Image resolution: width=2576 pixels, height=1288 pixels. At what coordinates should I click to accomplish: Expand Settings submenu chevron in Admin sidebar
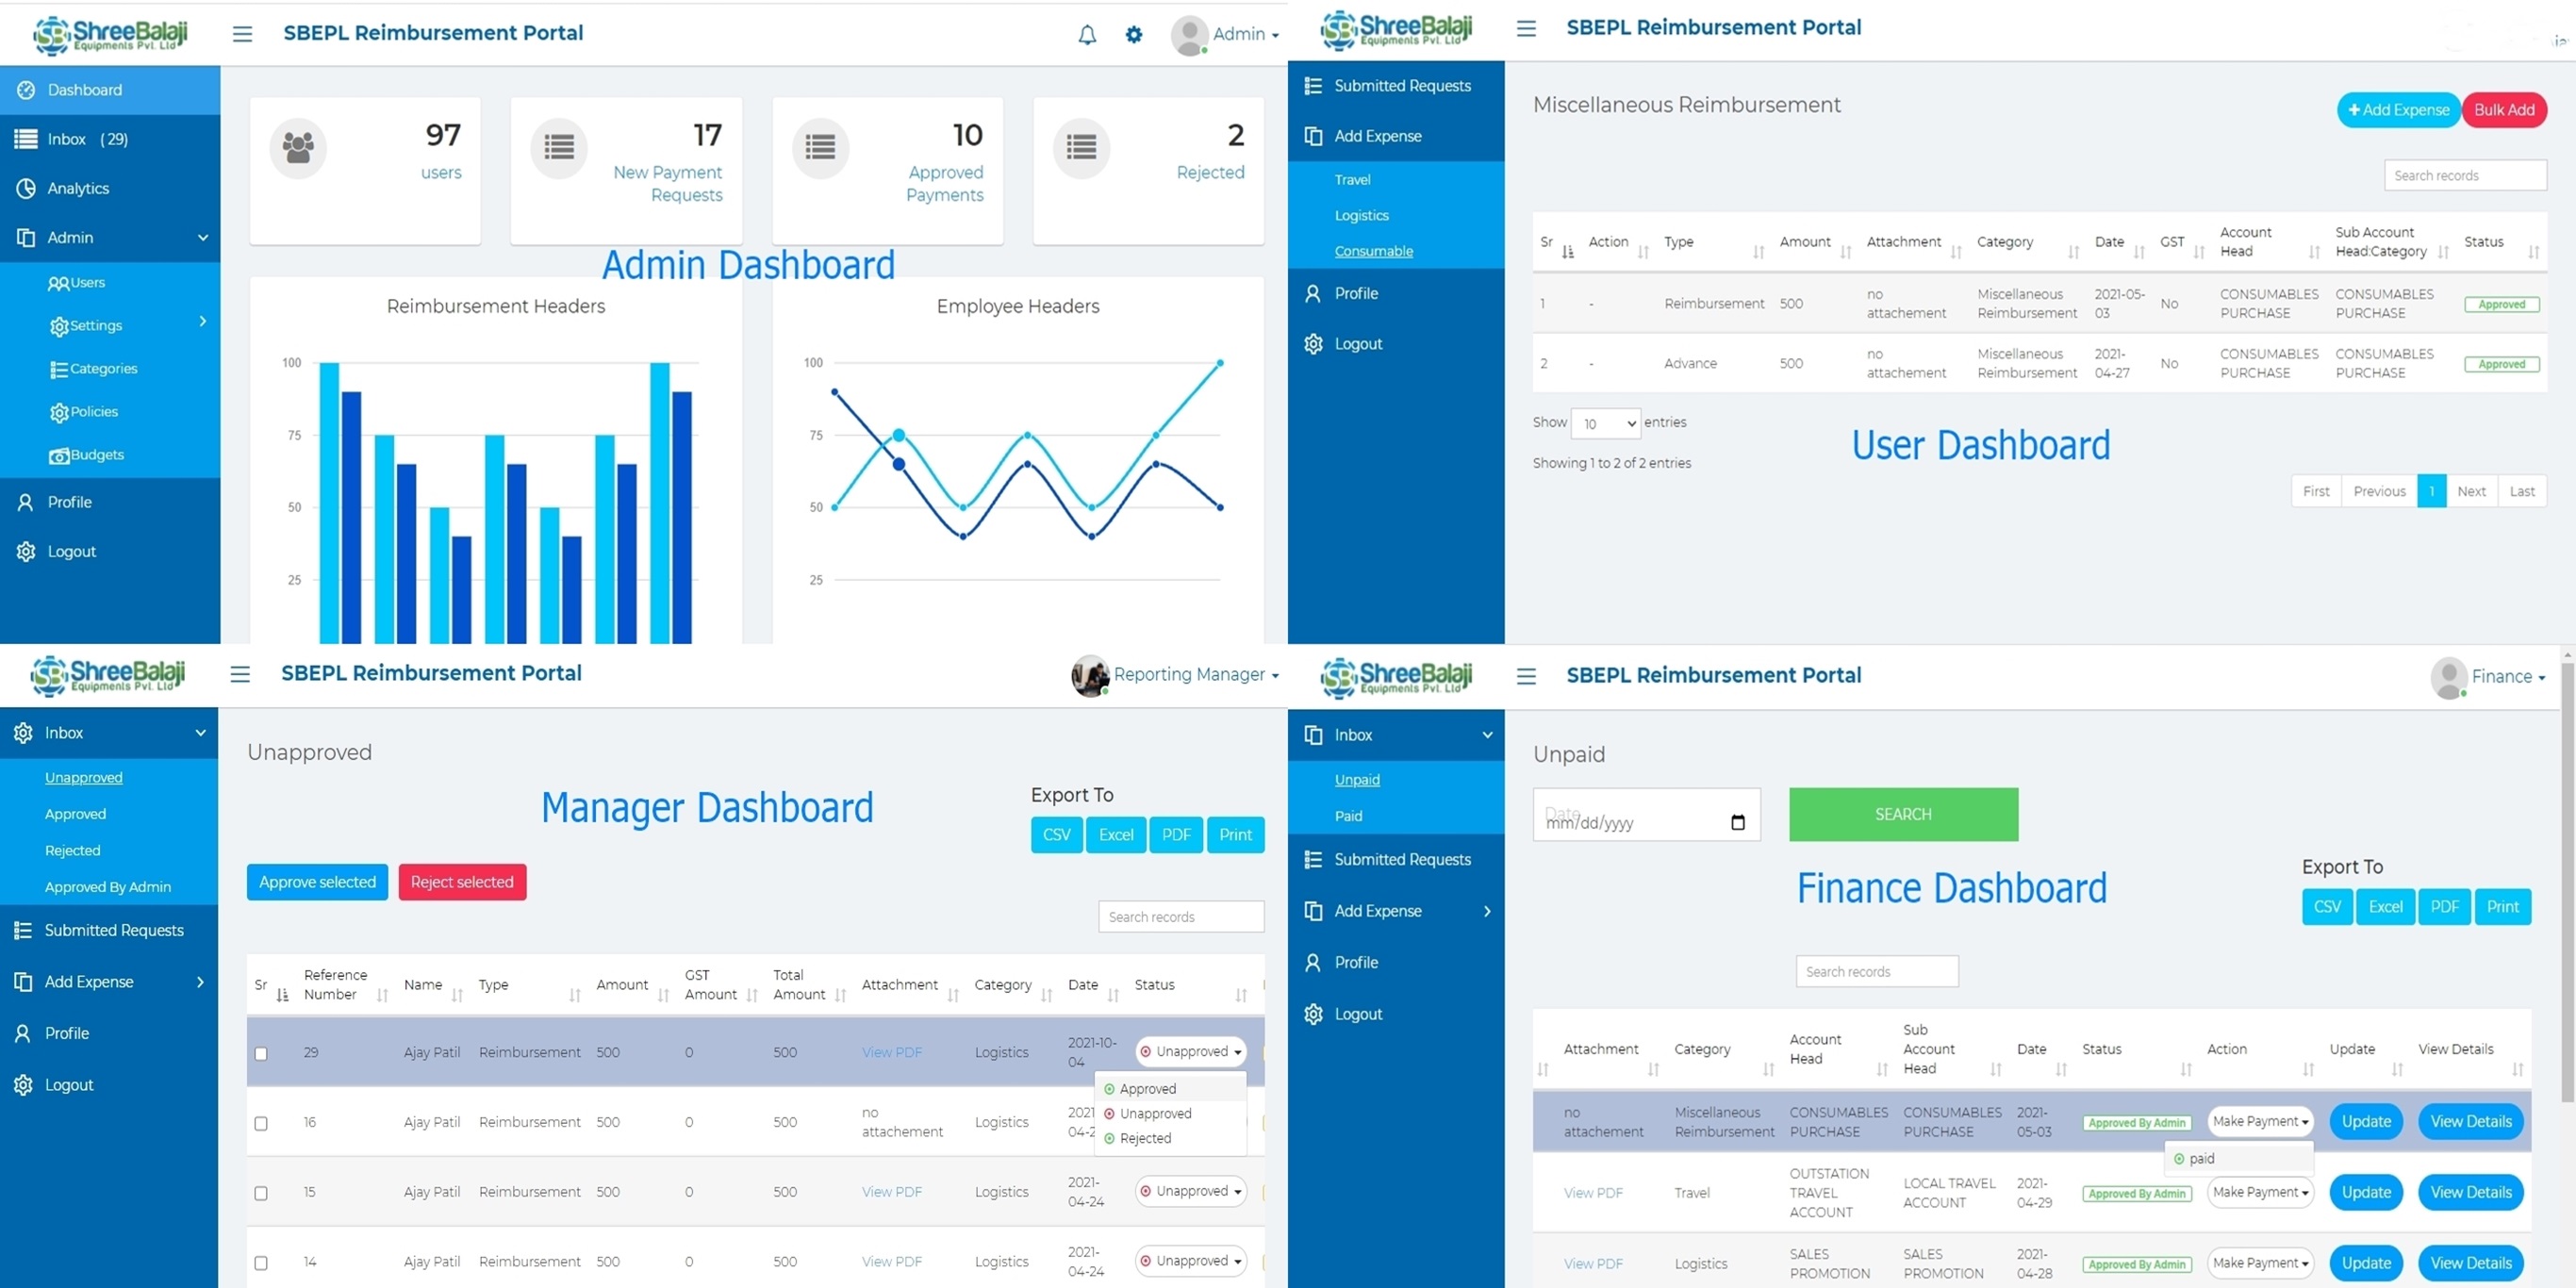pos(203,322)
